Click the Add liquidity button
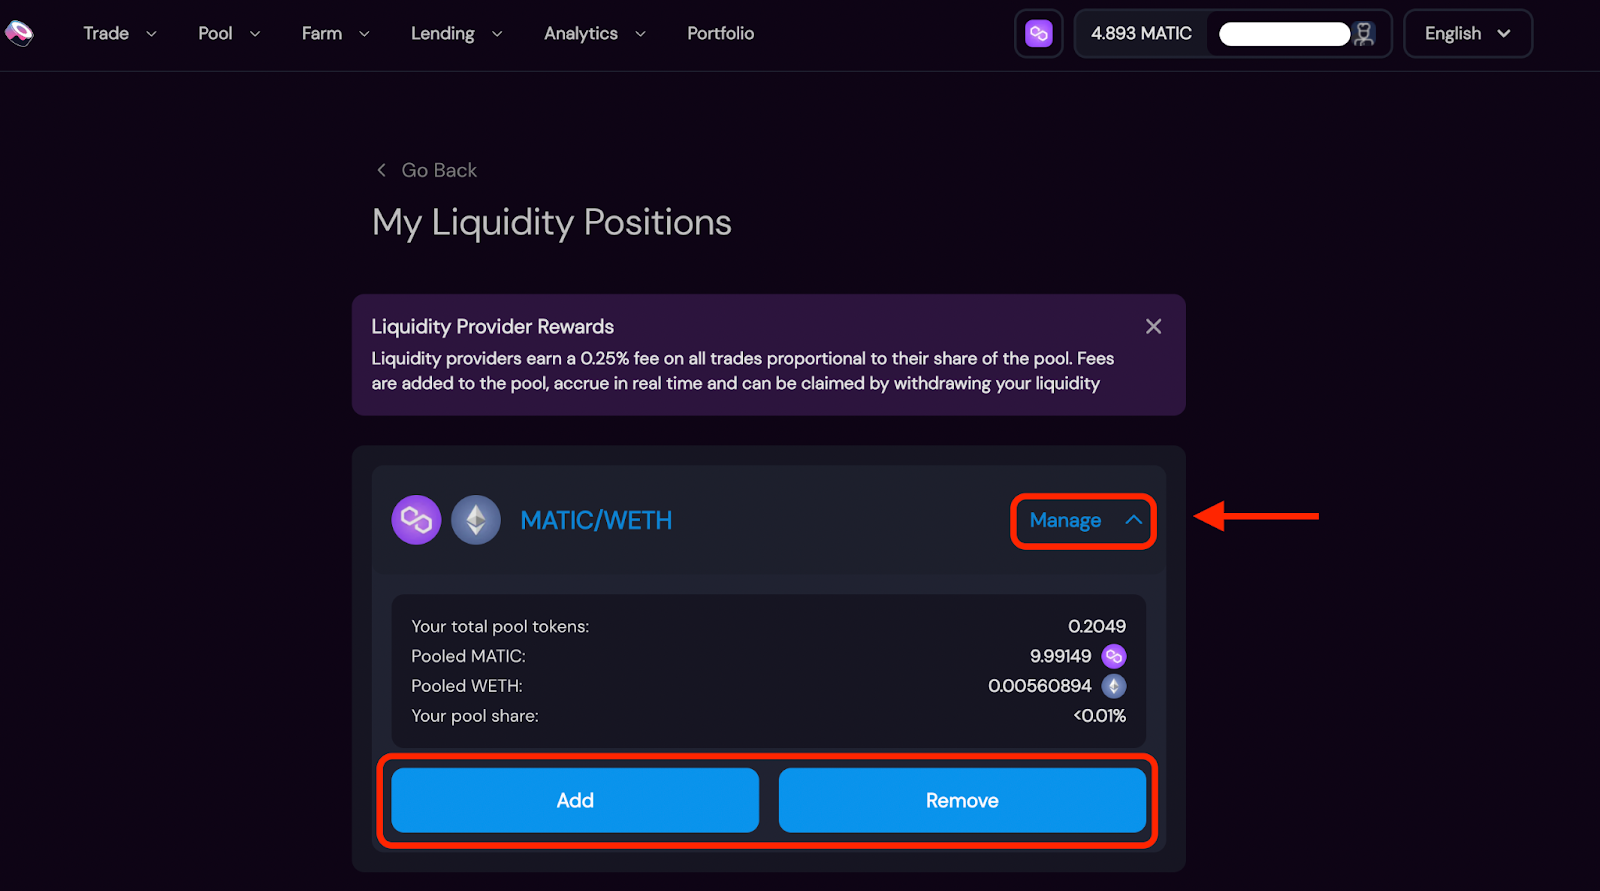This screenshot has height=891, width=1600. [575, 800]
